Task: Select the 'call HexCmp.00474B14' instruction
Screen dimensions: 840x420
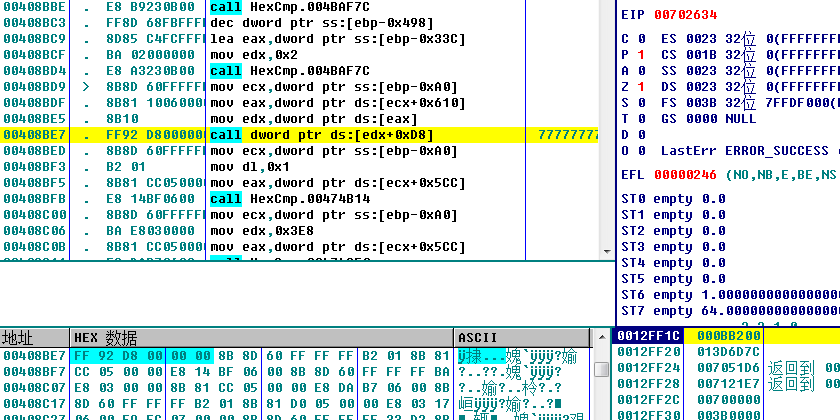Action: [290, 199]
